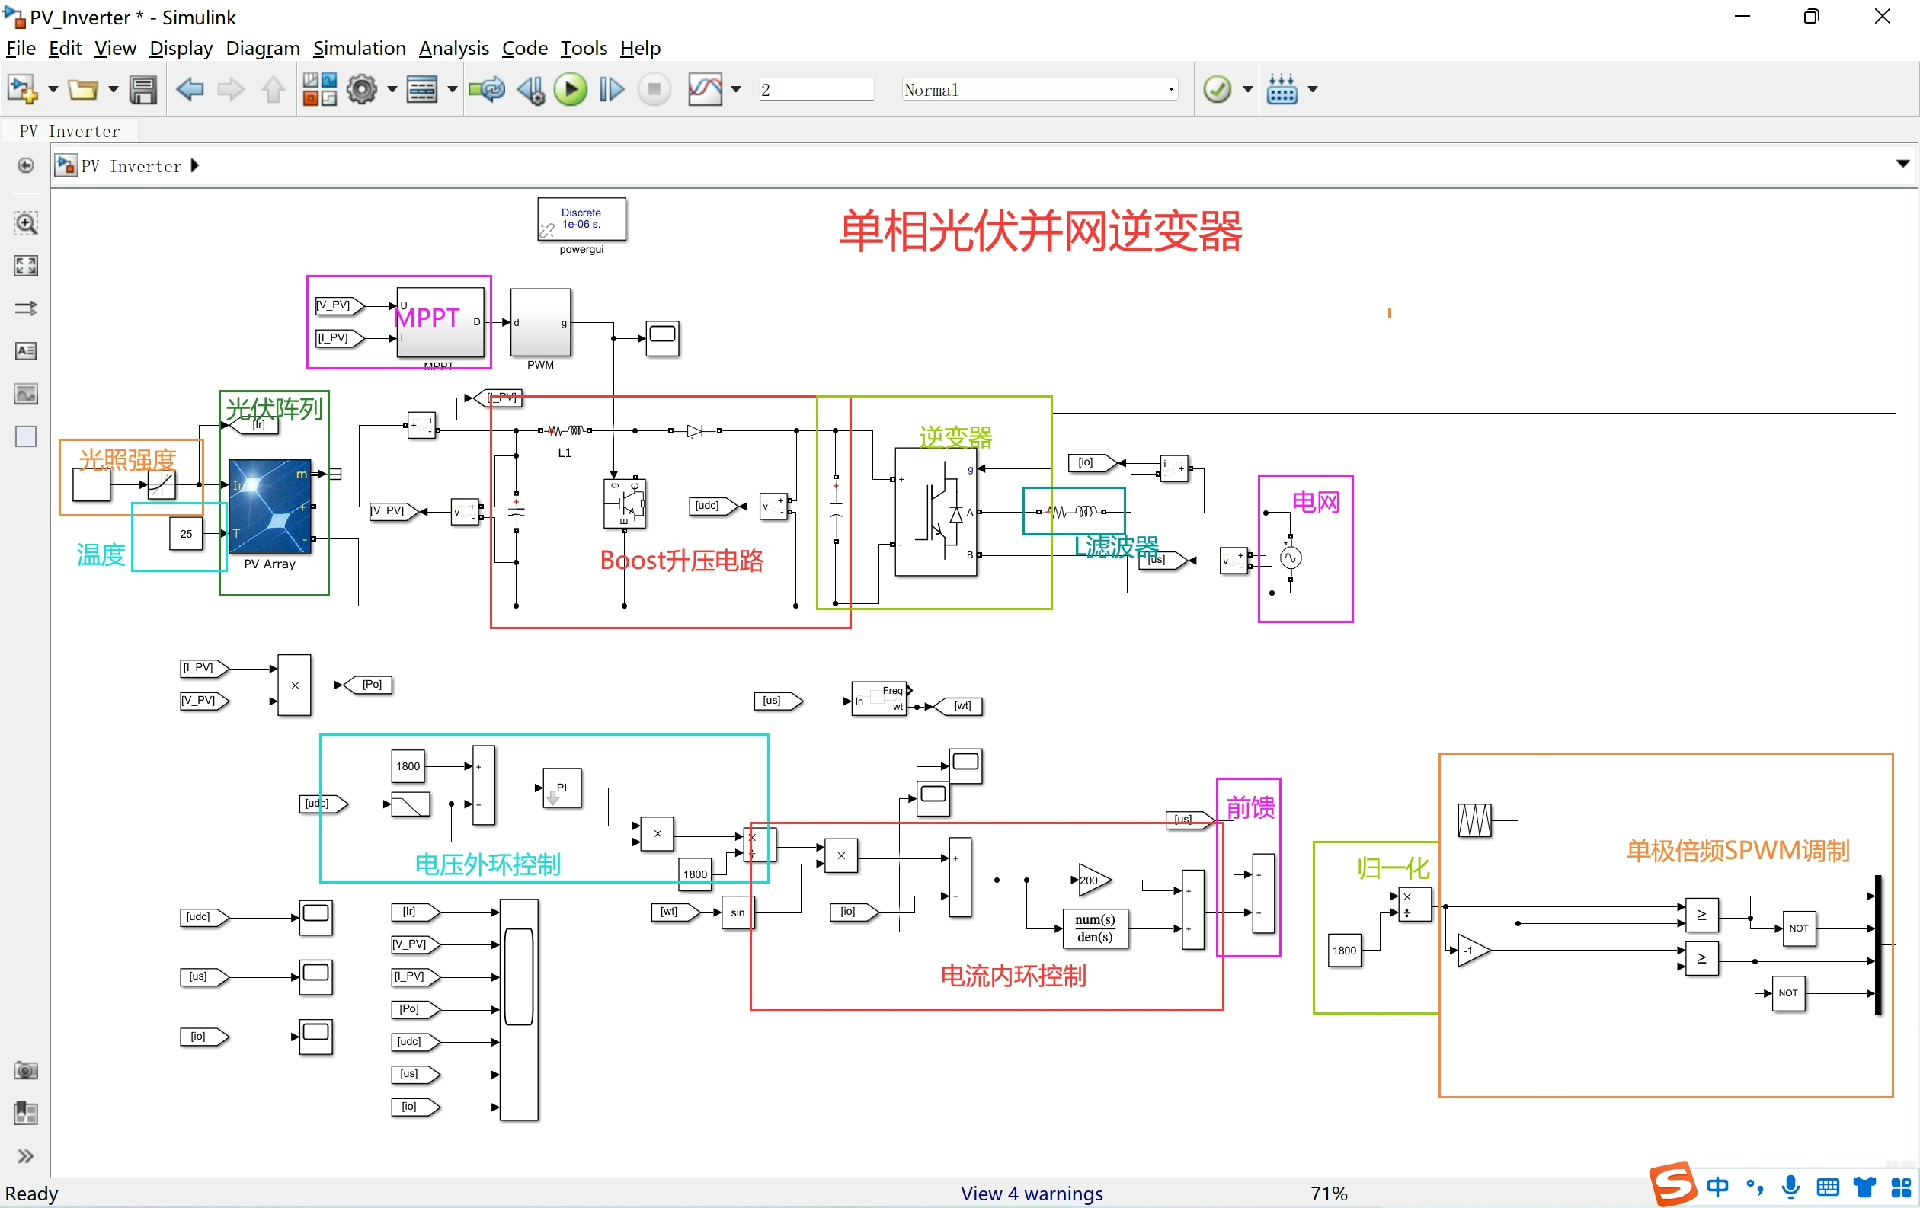Click Zoom tool in left palette

click(x=26, y=223)
